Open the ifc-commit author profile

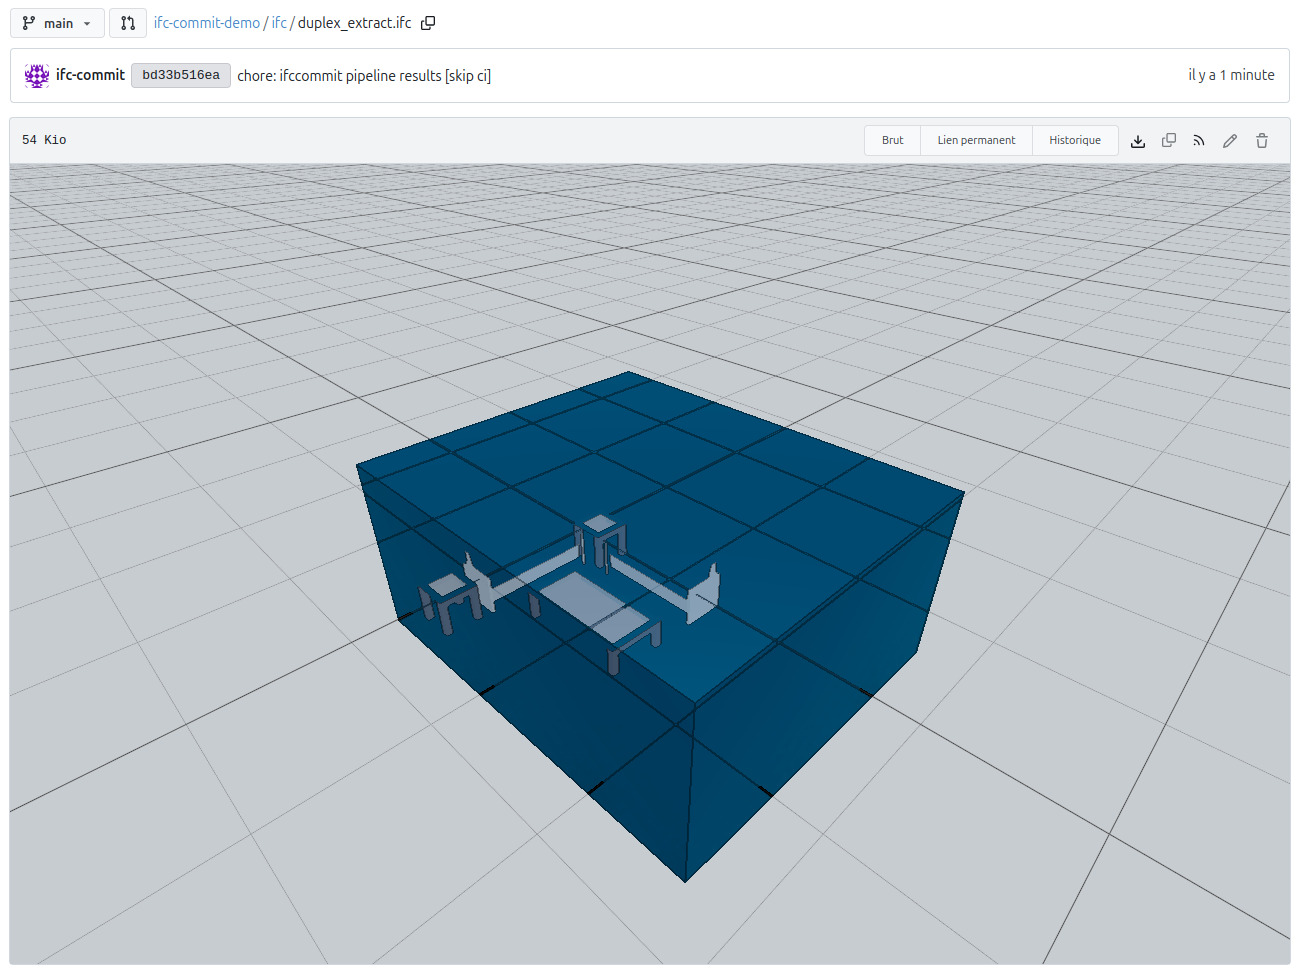tap(90, 75)
